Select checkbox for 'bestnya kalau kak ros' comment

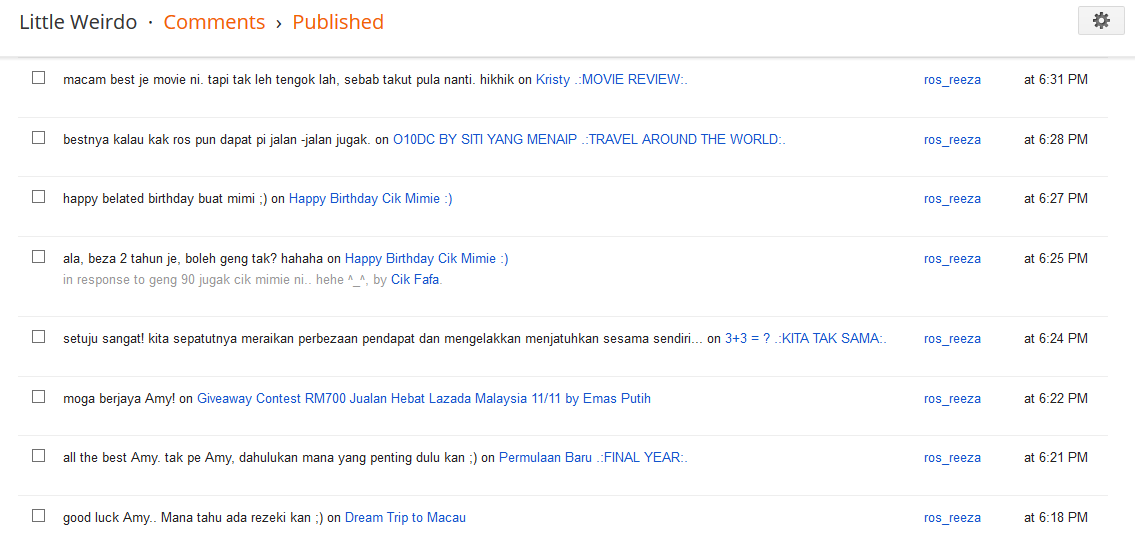38,138
